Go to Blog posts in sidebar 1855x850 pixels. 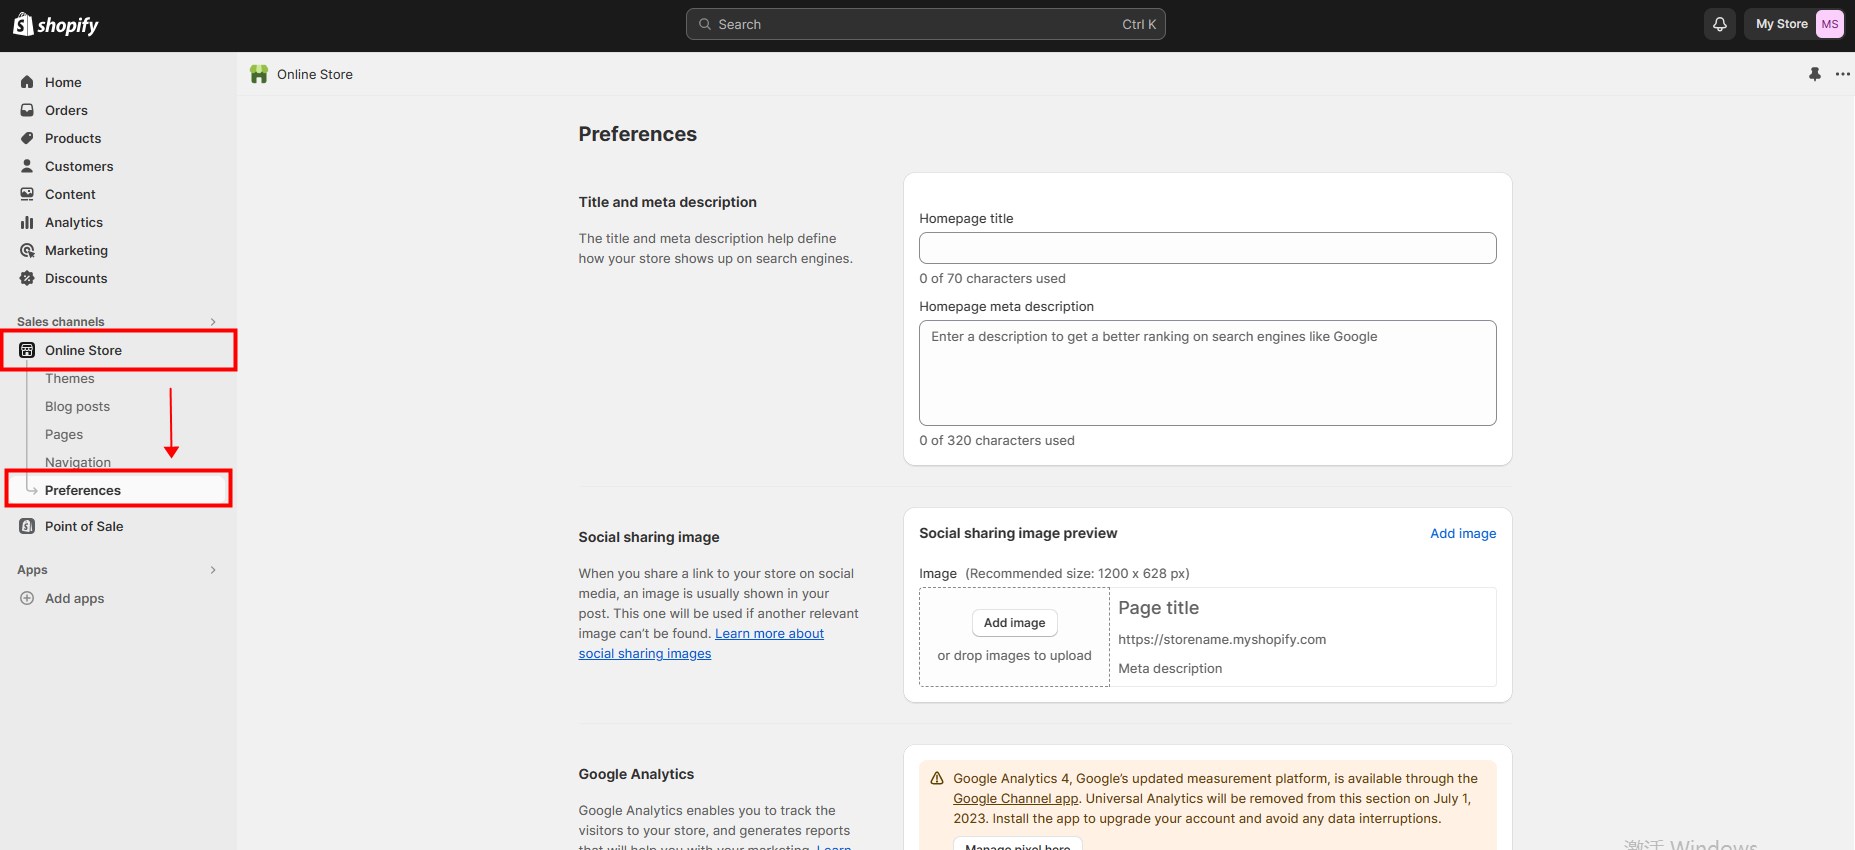point(77,406)
